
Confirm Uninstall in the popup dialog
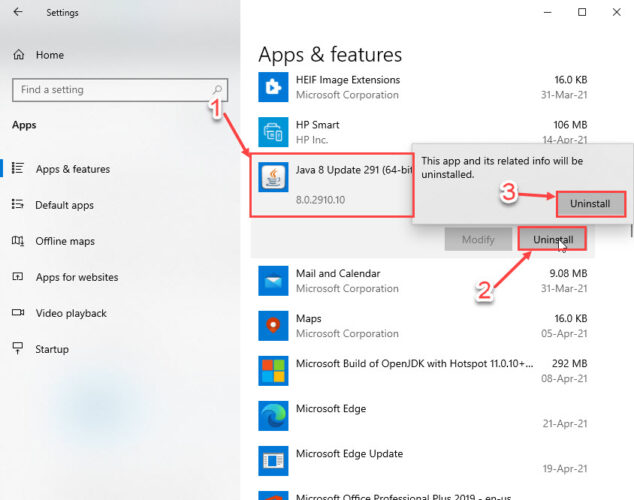point(590,204)
